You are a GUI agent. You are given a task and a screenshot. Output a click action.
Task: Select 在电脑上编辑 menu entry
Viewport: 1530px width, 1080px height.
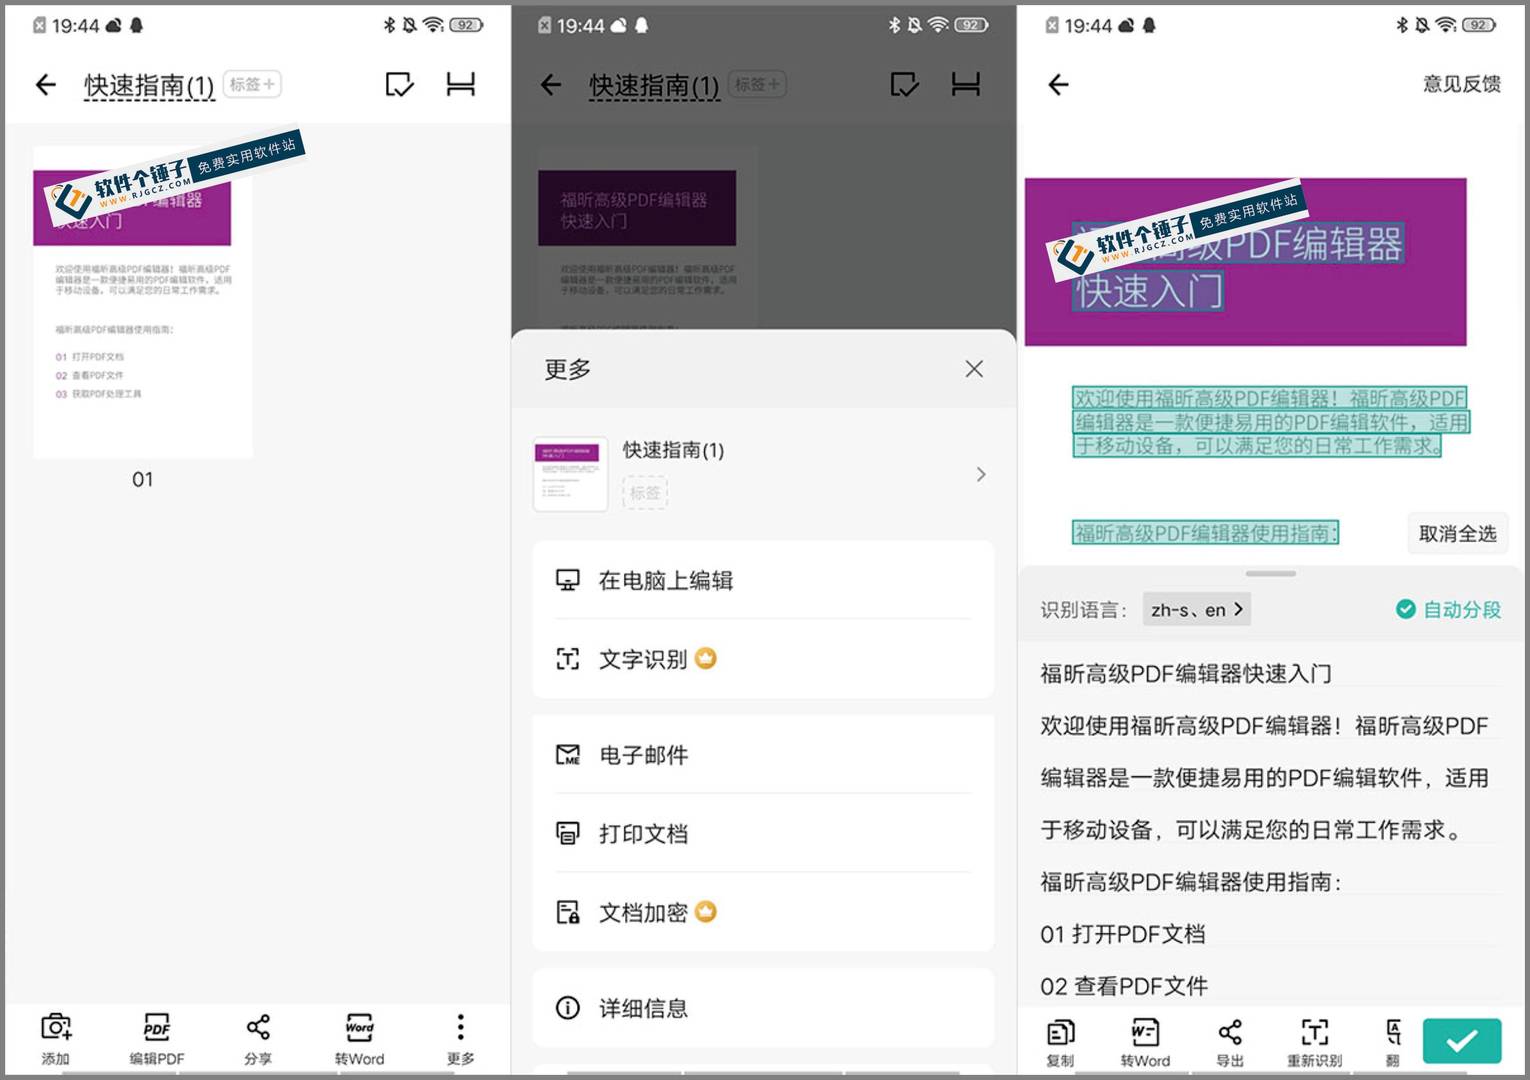point(763,580)
